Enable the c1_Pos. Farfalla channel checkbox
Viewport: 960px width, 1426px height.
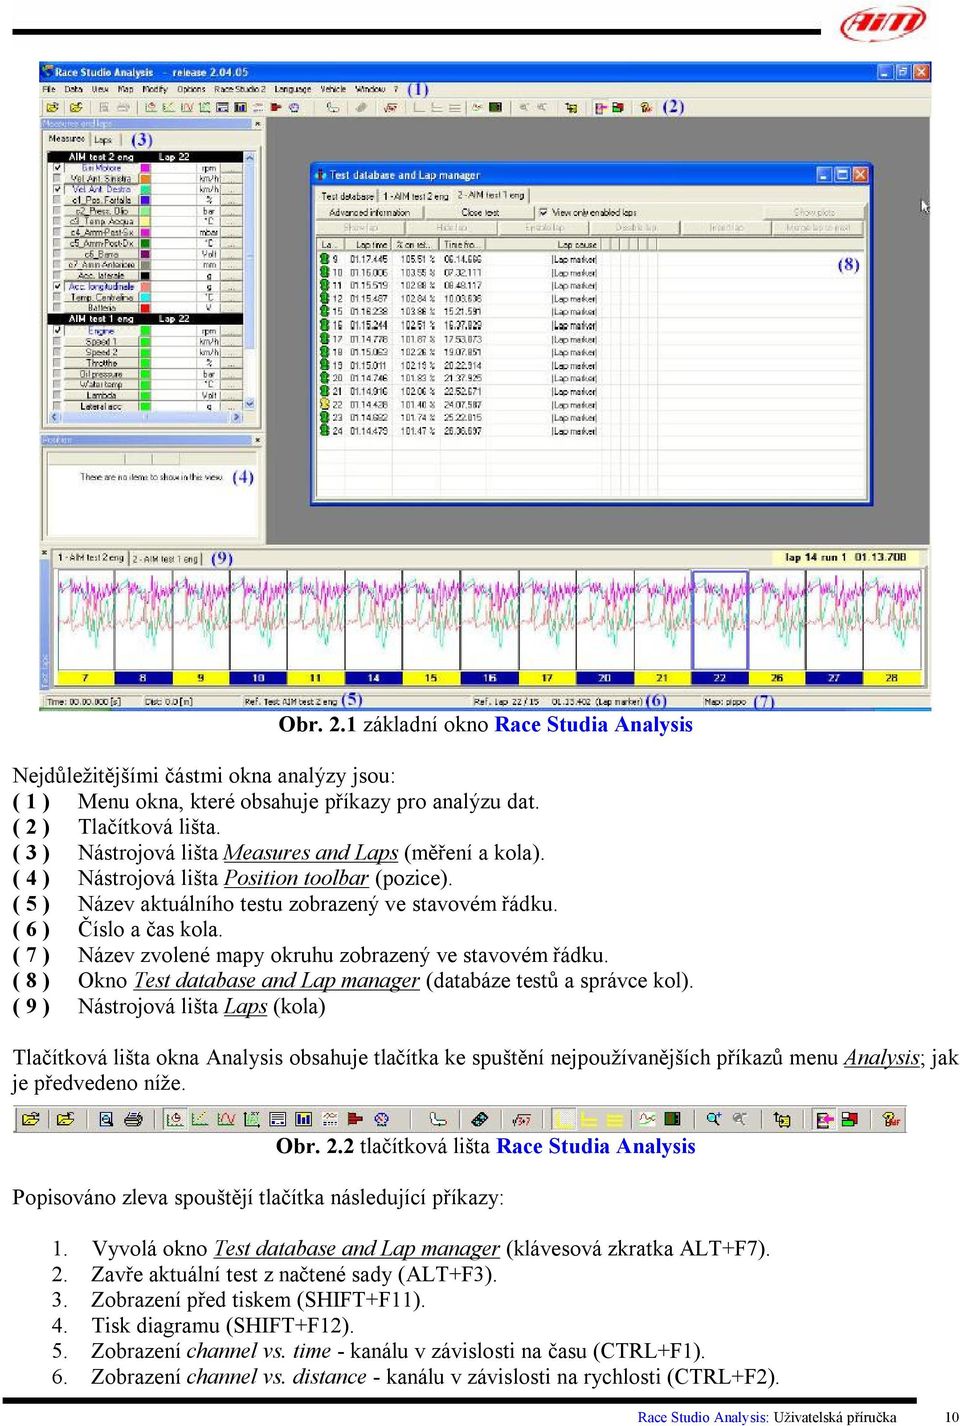pyautogui.click(x=57, y=200)
